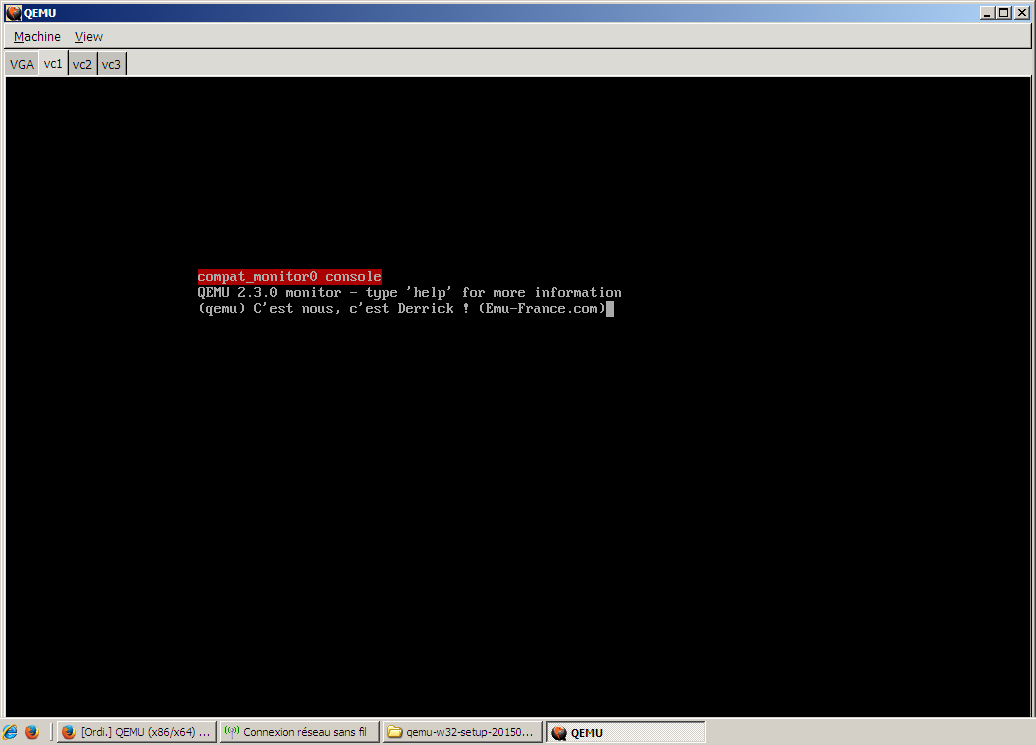Click the compat_monitor0 console header text
The width and height of the screenshot is (1036, 745).
289,276
